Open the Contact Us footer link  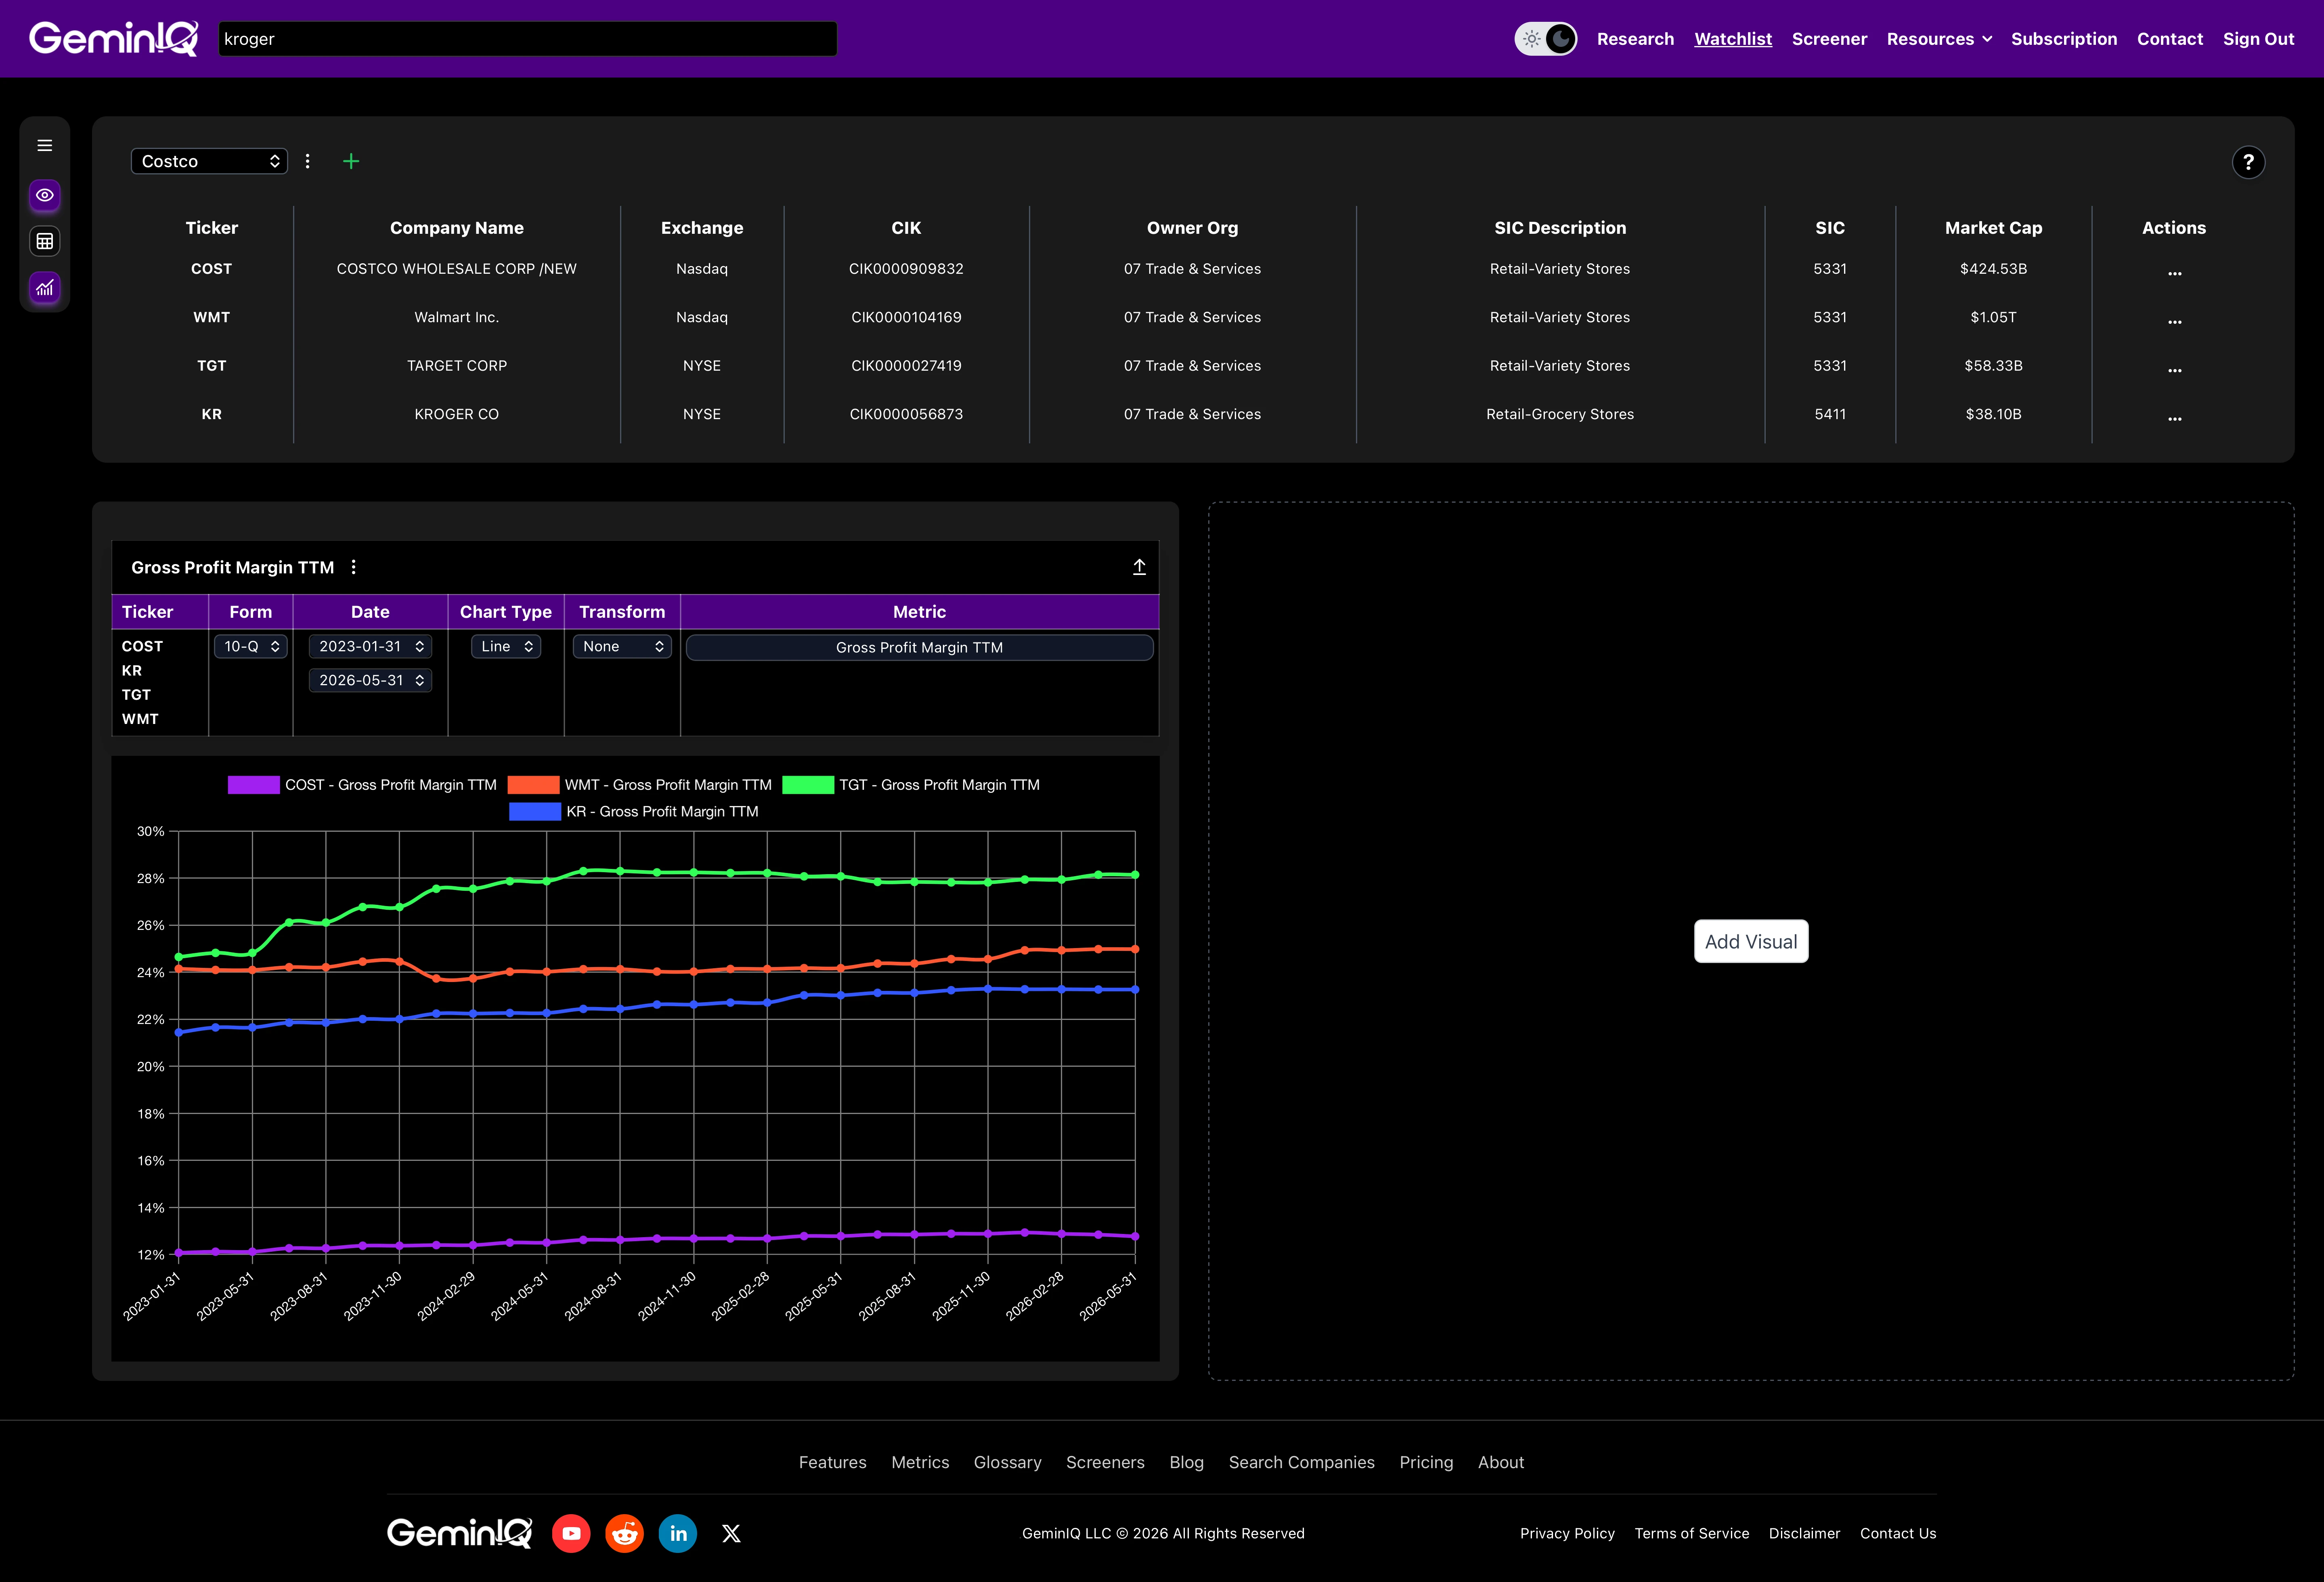[1898, 1533]
